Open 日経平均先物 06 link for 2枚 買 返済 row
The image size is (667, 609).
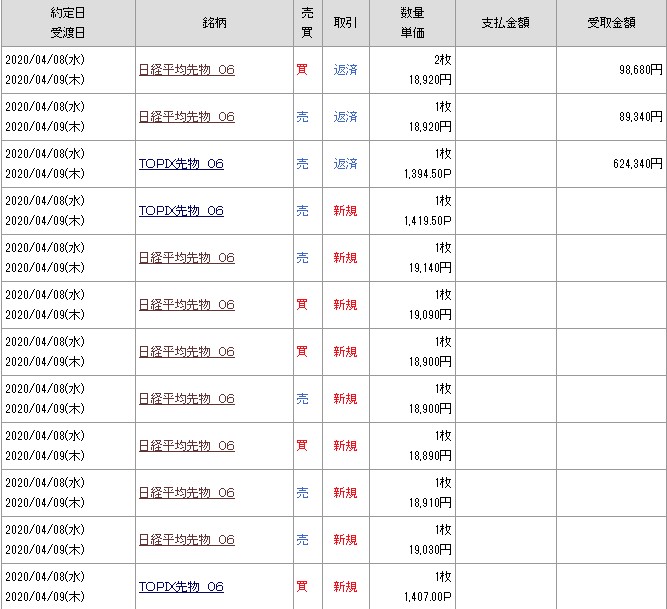(x=186, y=70)
